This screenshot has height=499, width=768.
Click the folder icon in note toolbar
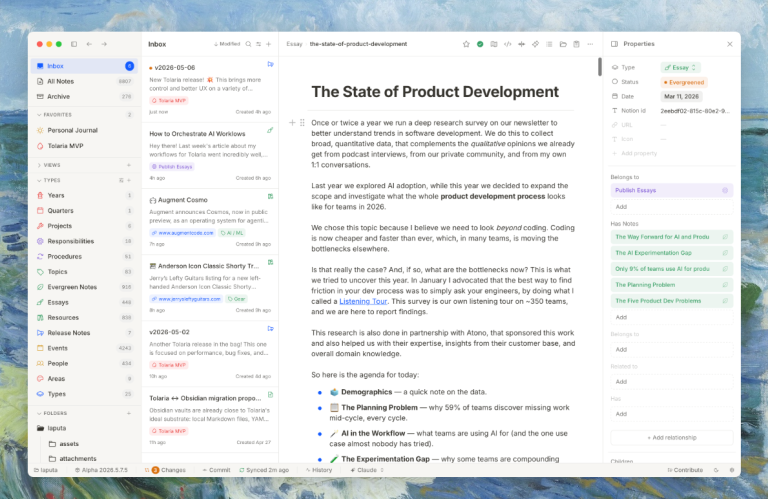[x=563, y=44]
